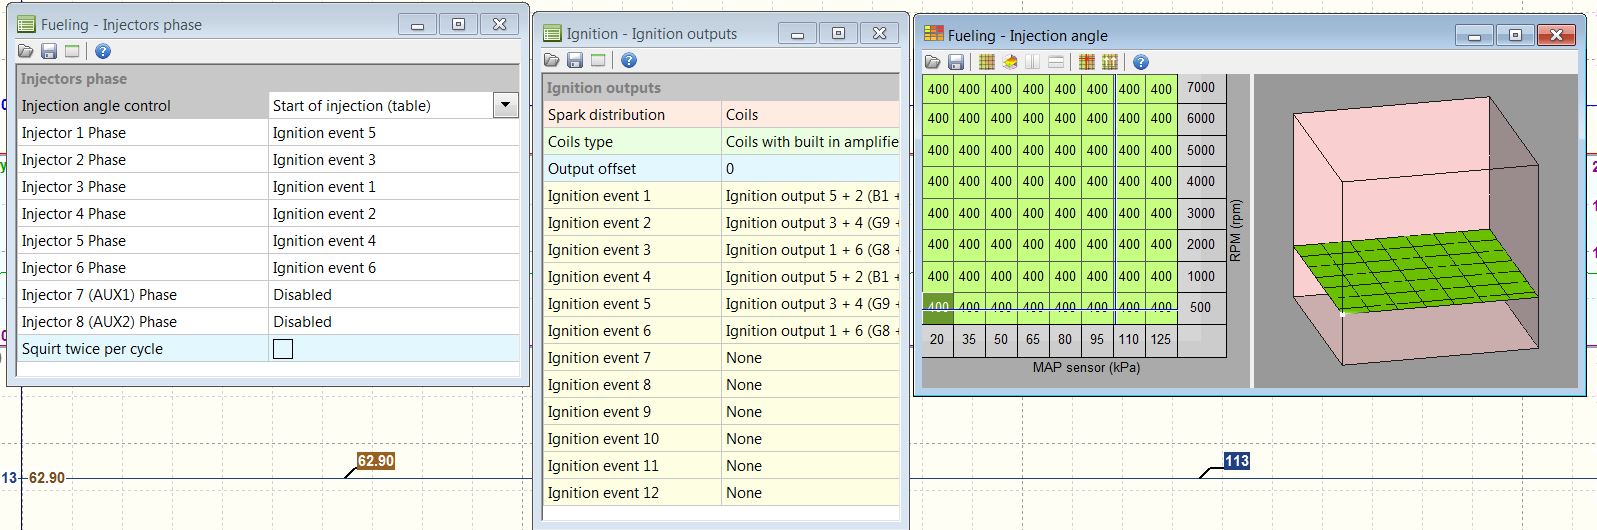Save icon in Injectors phase toolbar

(x=49, y=51)
